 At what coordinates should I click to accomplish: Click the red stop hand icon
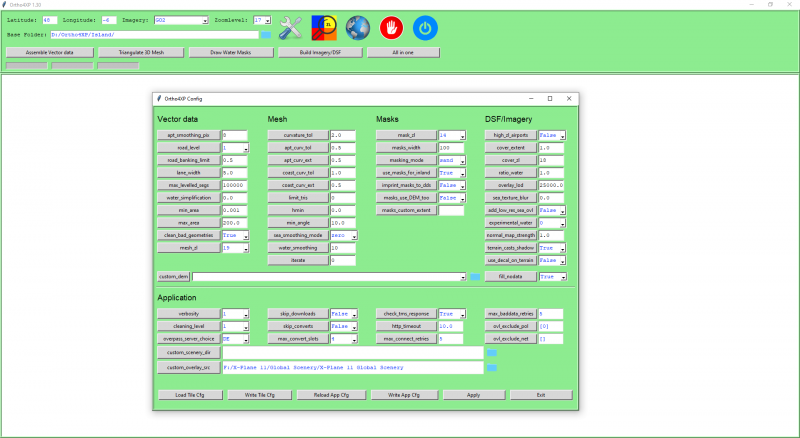391,28
